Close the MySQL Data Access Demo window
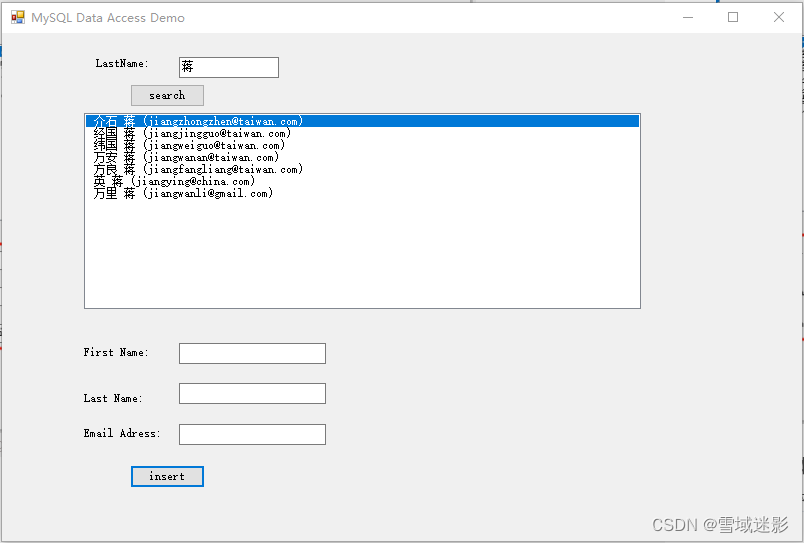 (779, 17)
